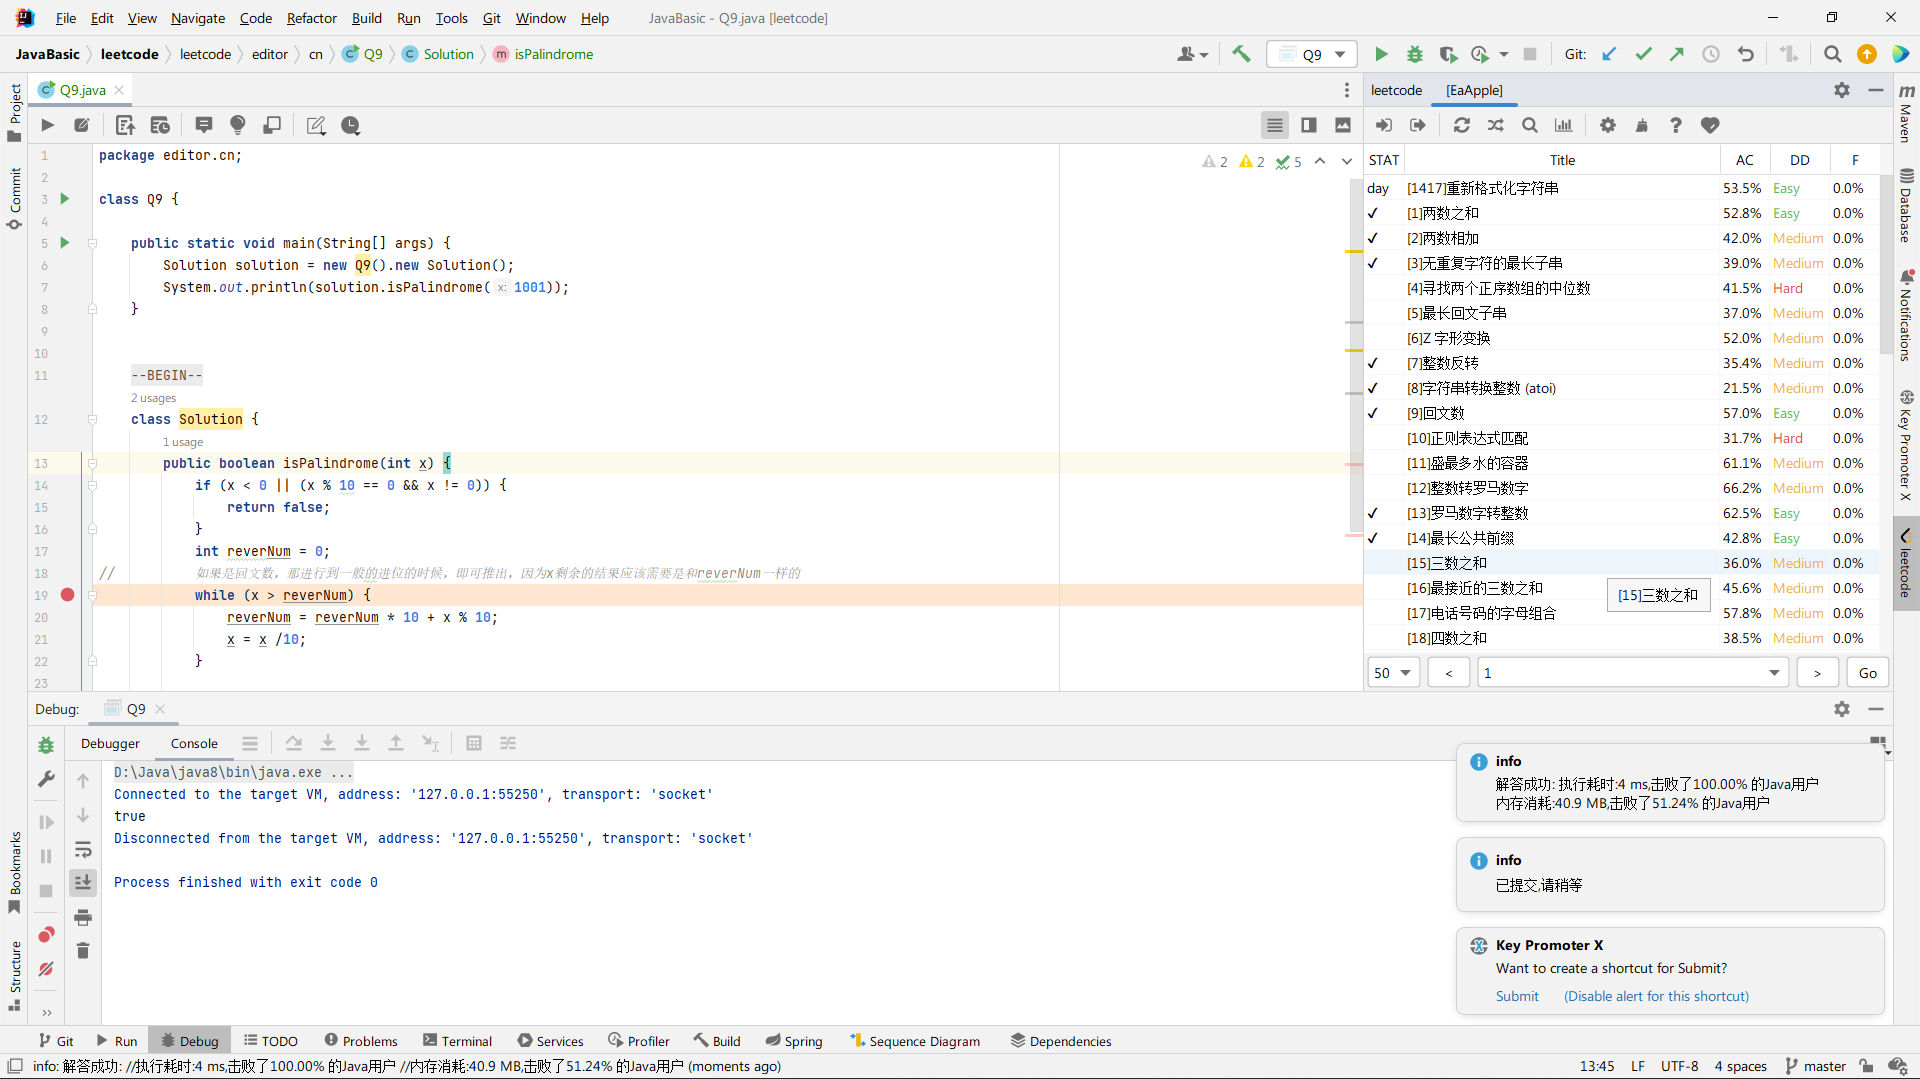Click the refresh icon in leetcode panel

tap(1461, 125)
